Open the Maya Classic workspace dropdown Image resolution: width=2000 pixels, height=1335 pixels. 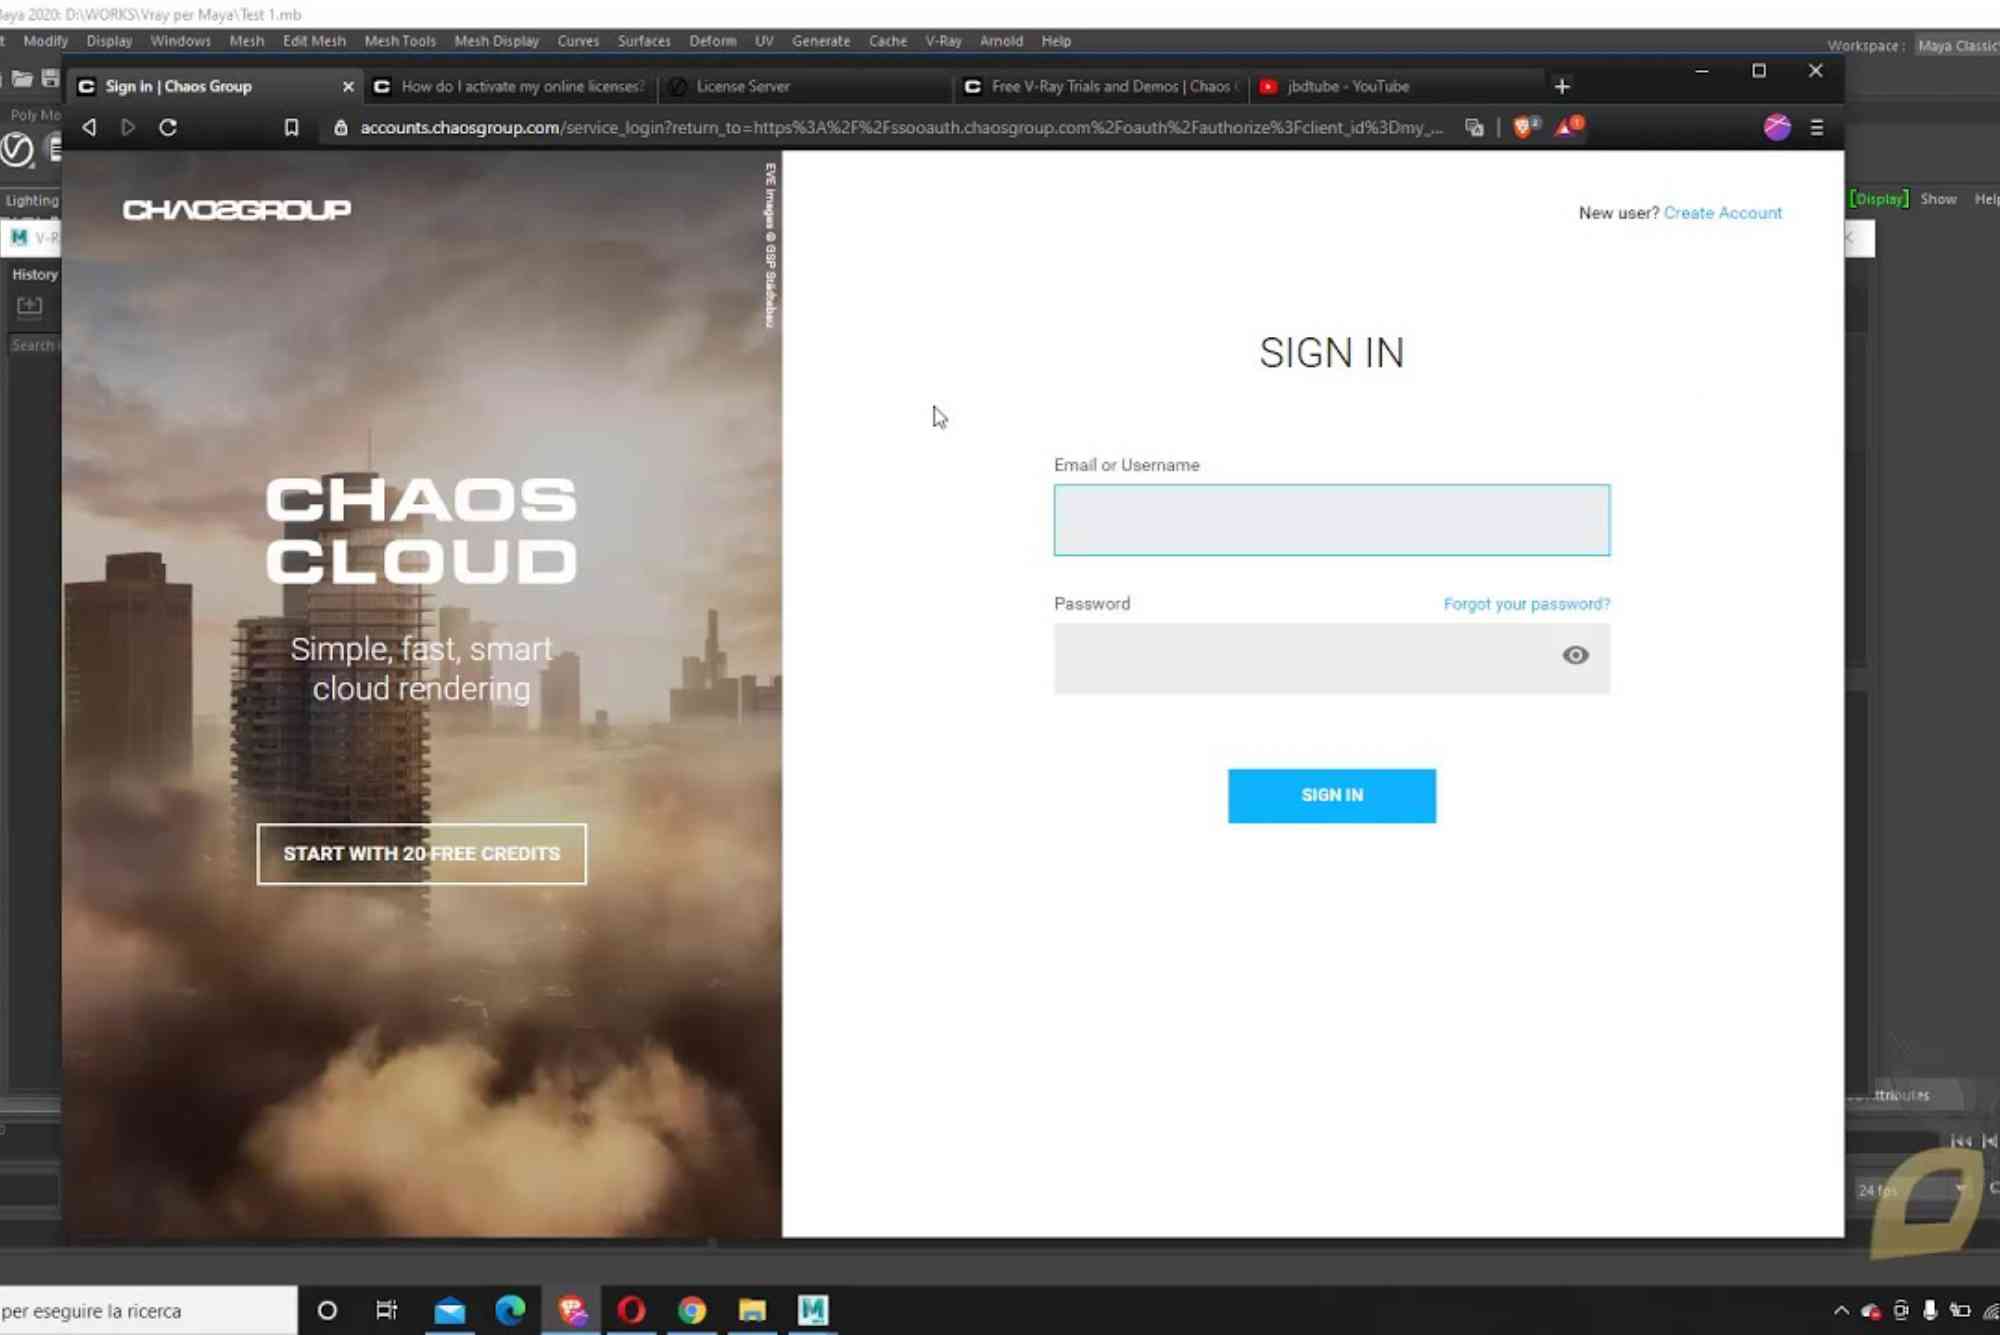1956,46
